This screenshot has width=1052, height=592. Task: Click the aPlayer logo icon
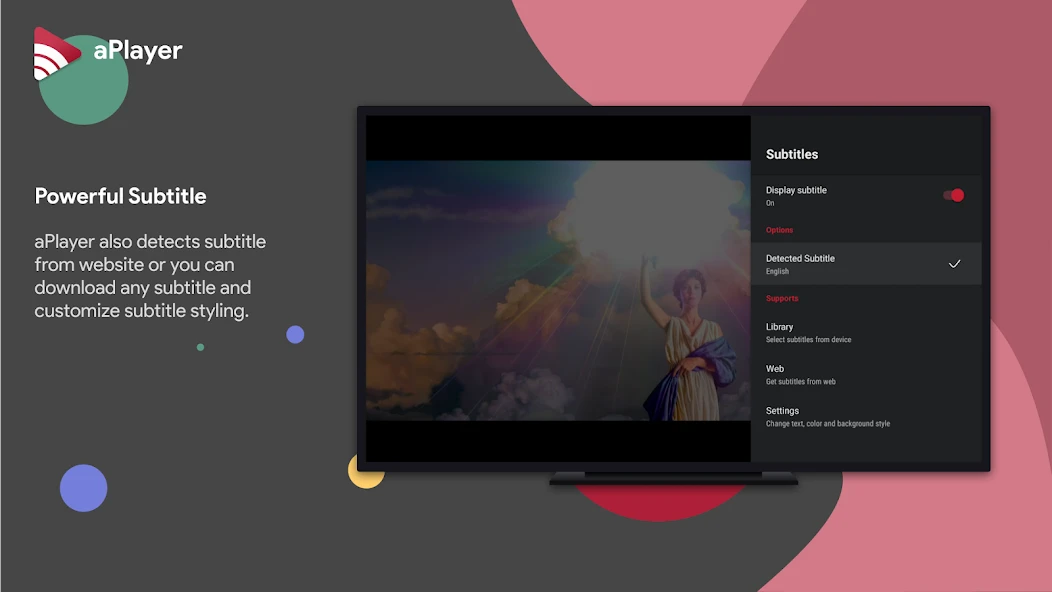[x=57, y=54]
